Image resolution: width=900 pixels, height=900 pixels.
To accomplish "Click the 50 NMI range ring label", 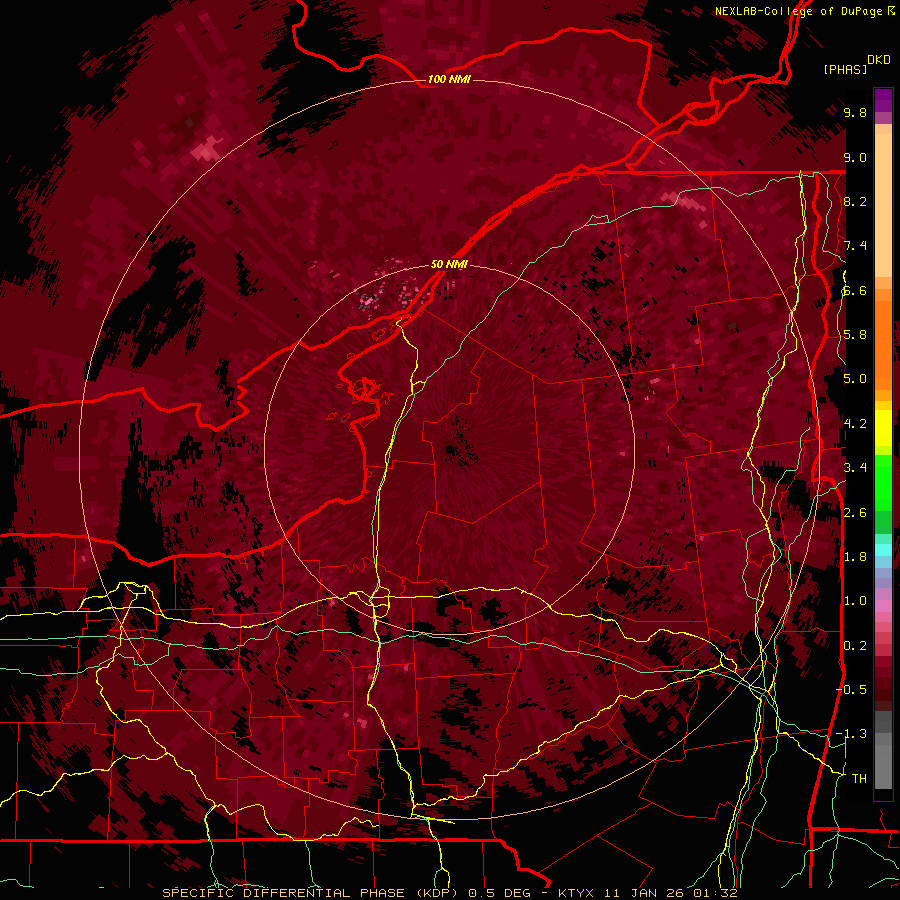I will [x=449, y=265].
